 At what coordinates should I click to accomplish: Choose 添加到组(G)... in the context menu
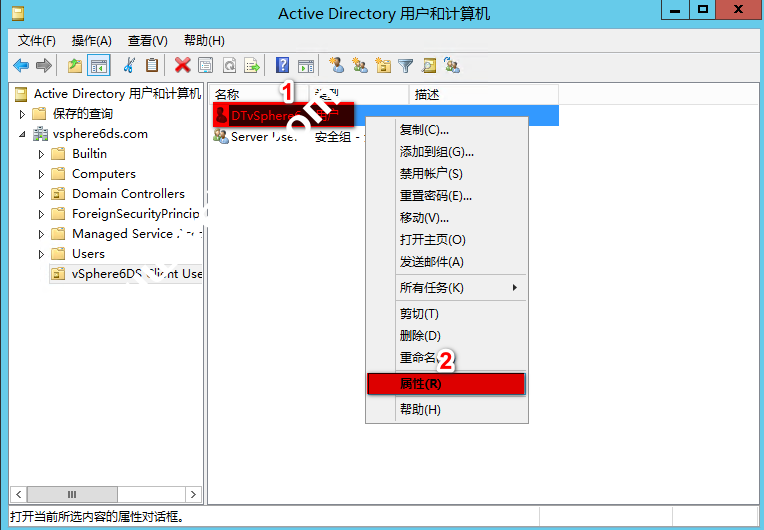447,151
